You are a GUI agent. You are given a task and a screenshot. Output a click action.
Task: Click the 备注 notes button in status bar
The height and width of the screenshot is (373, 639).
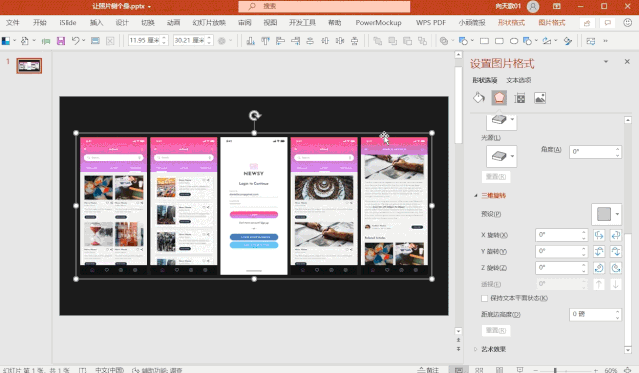[x=428, y=370]
